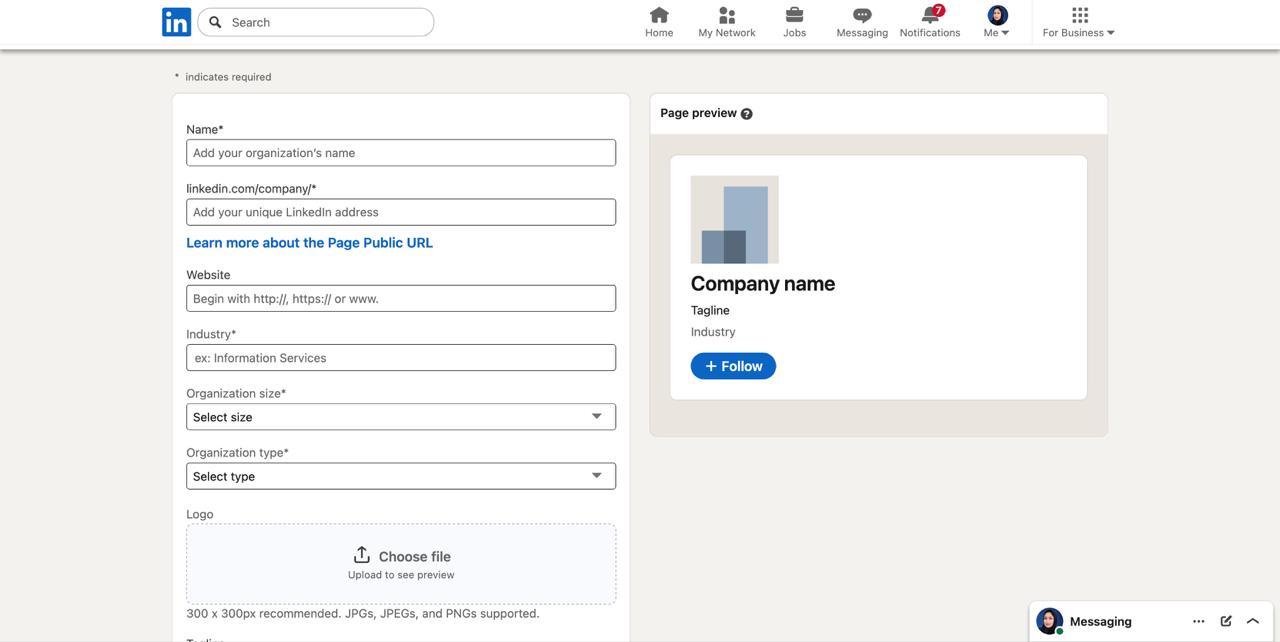
Task: Open the For Business menu
Action: pos(1078,22)
